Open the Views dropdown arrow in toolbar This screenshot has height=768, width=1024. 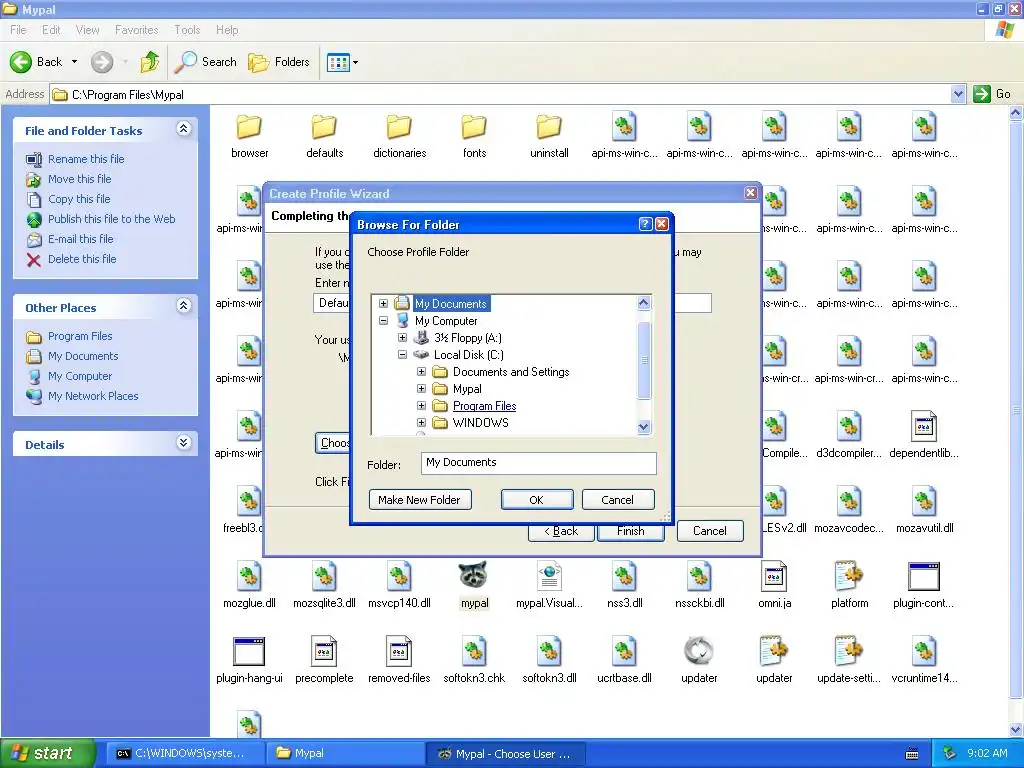355,63
